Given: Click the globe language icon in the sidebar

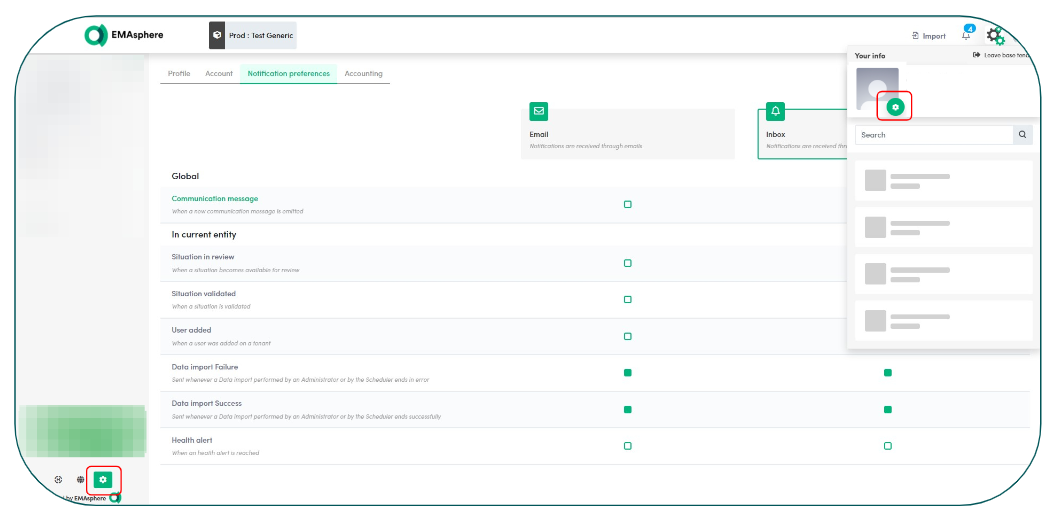Looking at the screenshot, I should click(x=81, y=480).
